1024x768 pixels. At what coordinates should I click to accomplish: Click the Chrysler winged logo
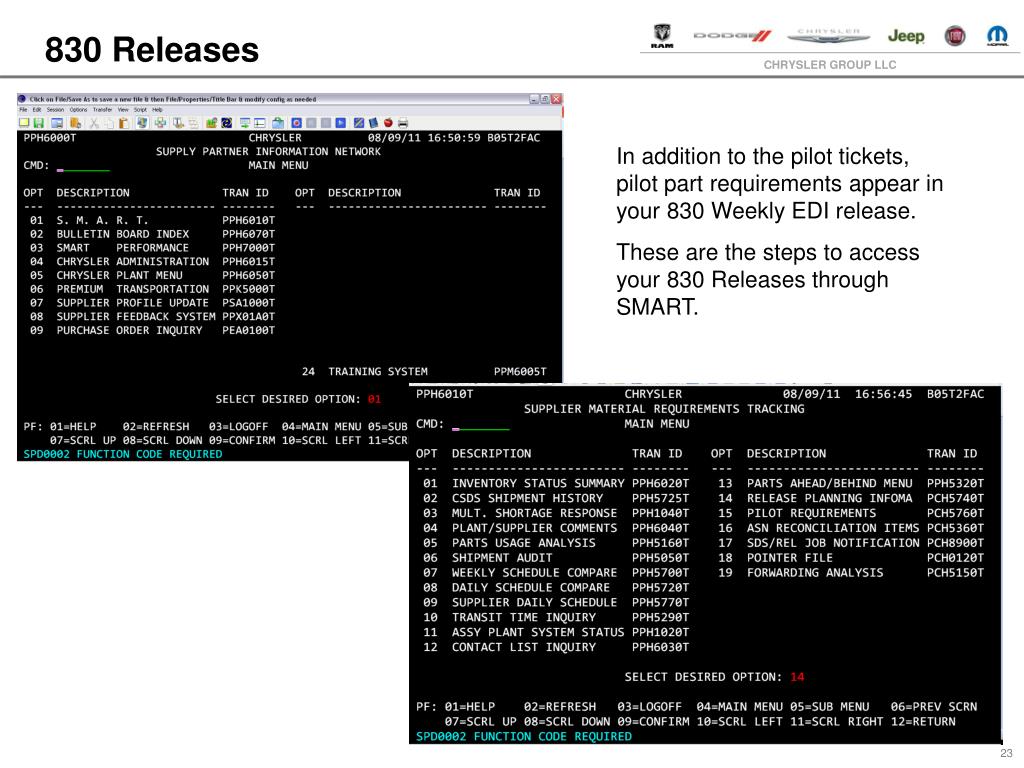click(828, 35)
